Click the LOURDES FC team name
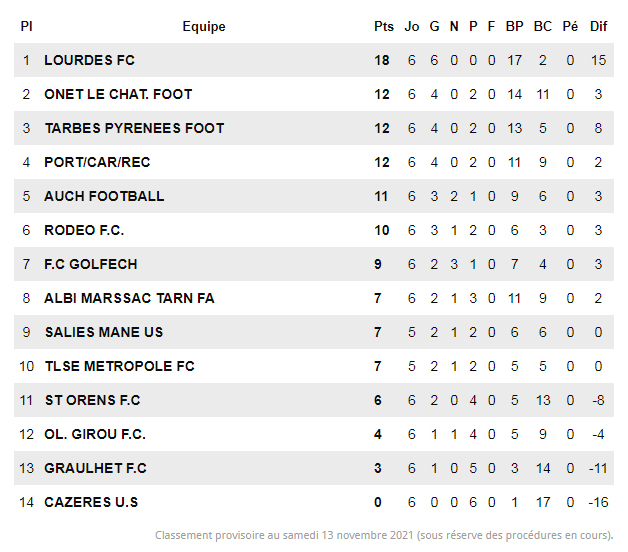Screen dimensions: 628x552 click(89, 60)
